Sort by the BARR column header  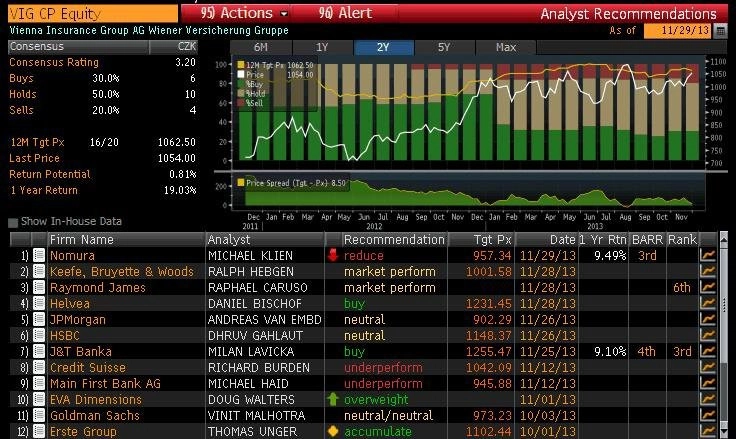point(647,240)
